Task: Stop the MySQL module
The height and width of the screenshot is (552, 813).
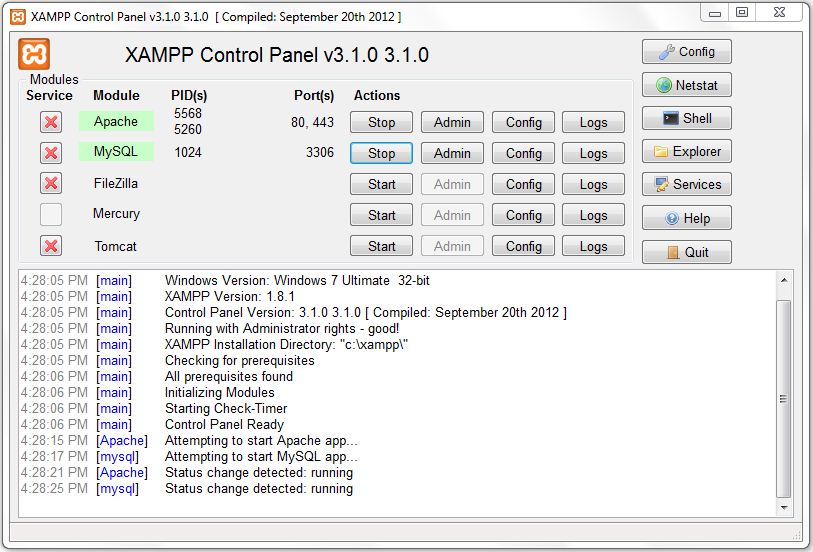Action: pos(381,153)
